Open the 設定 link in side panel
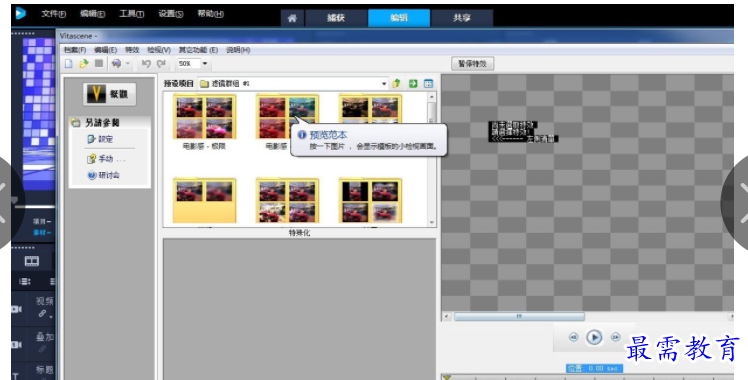Viewport: 748px width, 380px height. click(100, 139)
